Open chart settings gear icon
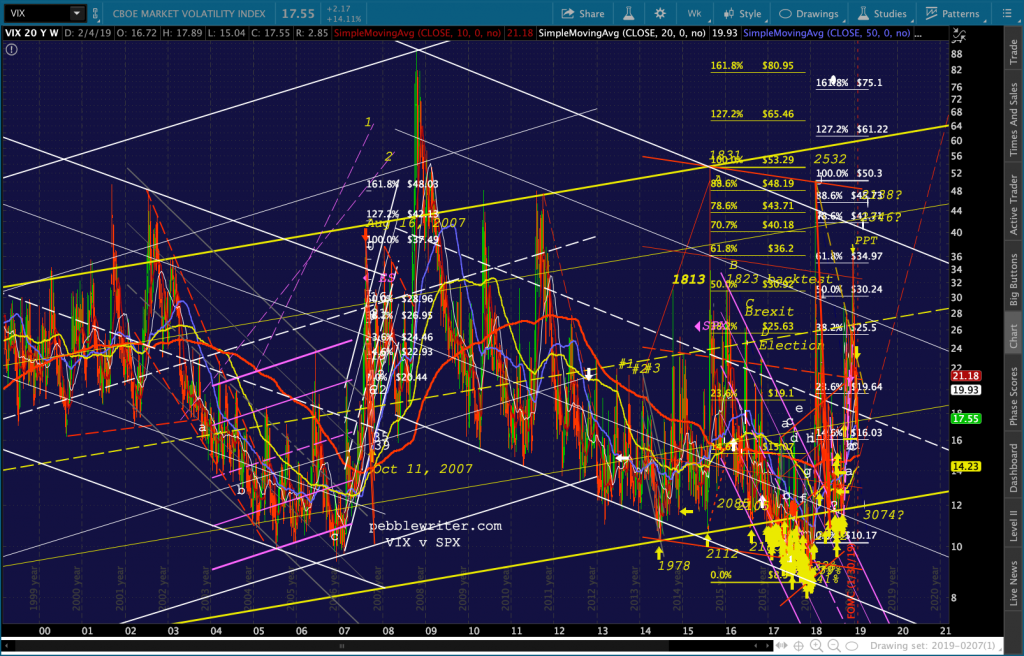Screen dimensions: 1024x656 point(659,14)
